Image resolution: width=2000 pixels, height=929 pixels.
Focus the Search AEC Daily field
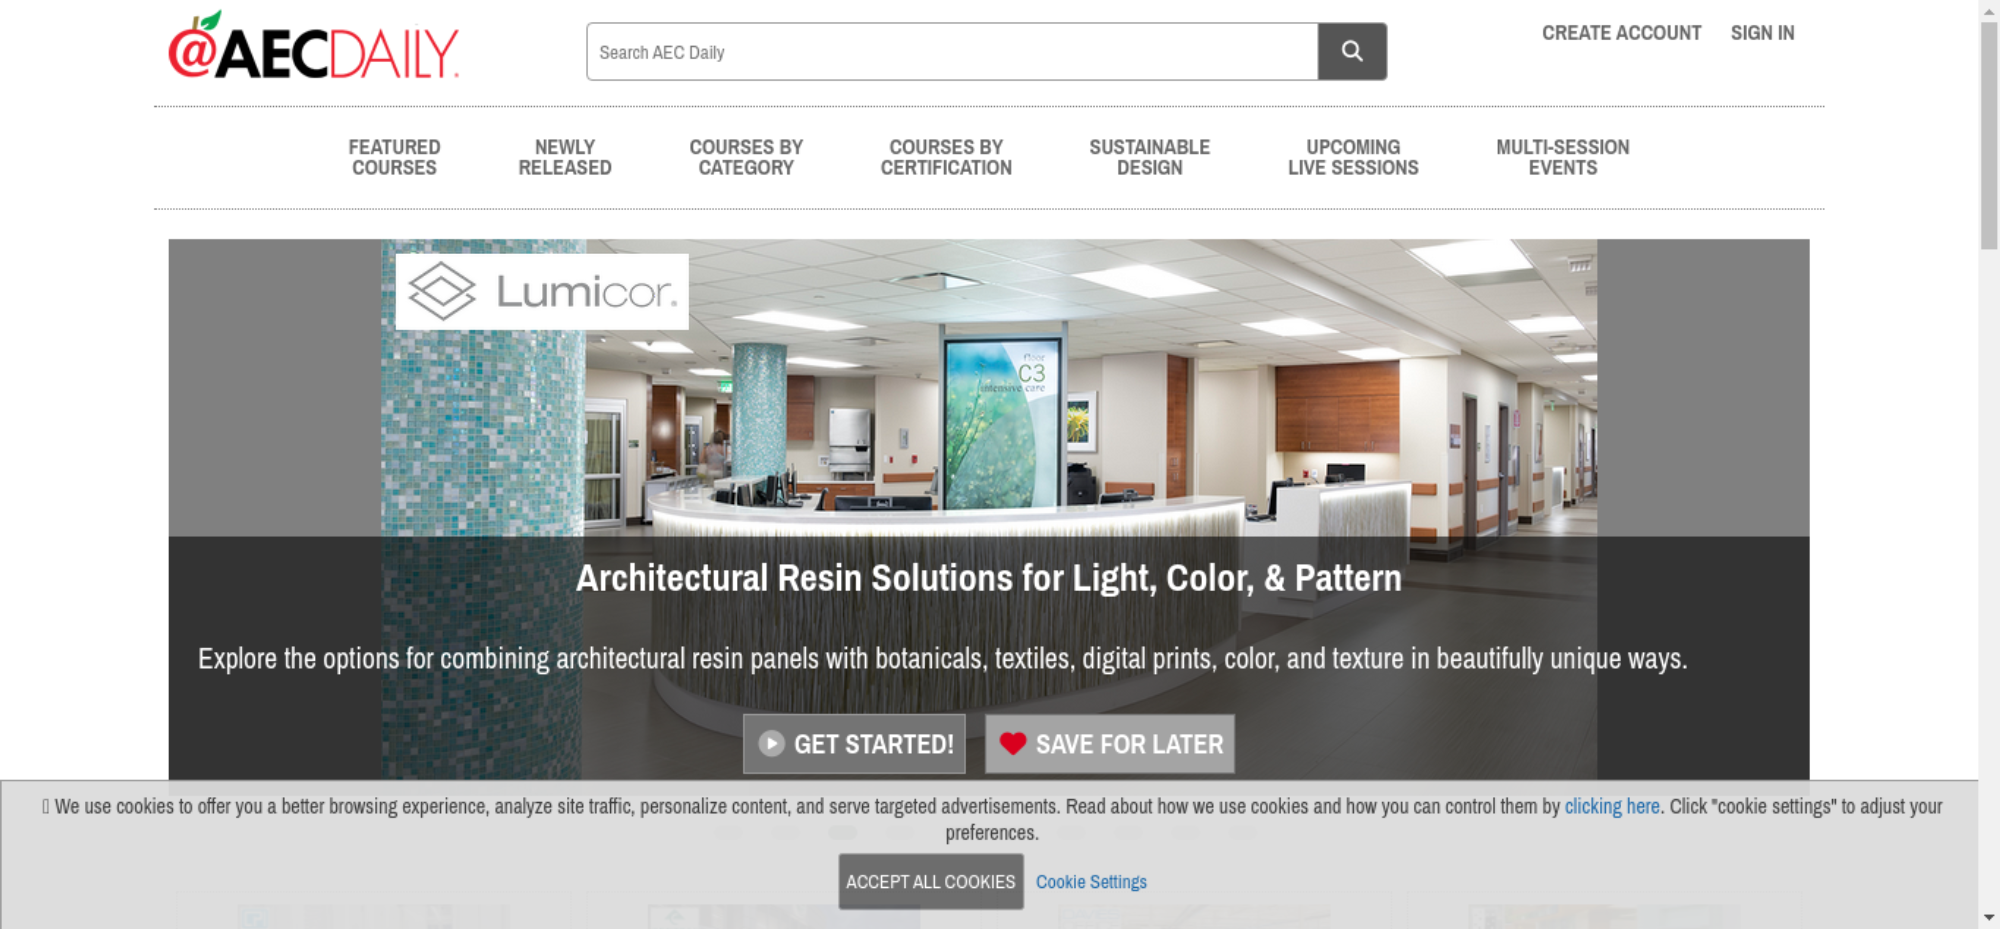click(952, 51)
